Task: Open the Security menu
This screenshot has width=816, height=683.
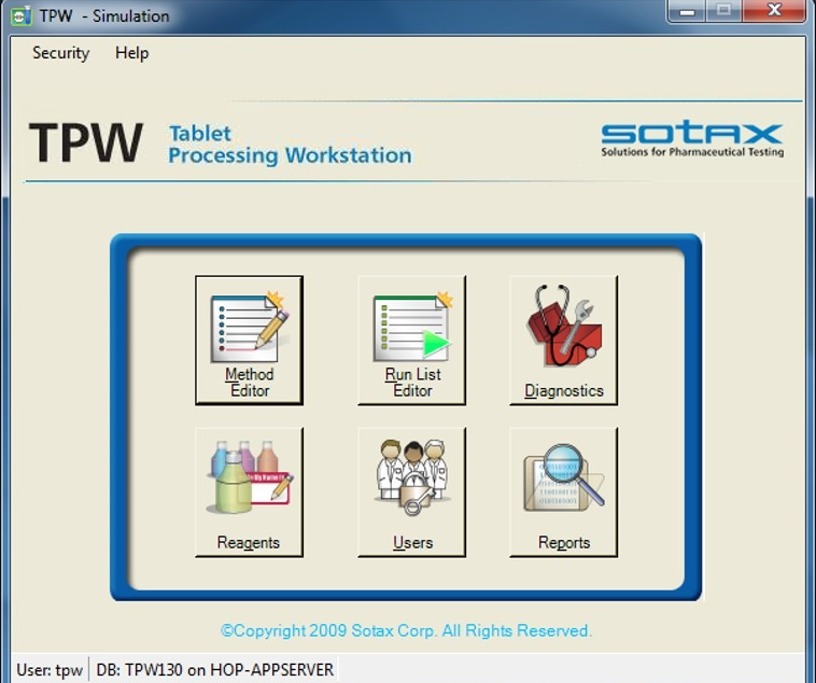Action: (61, 53)
